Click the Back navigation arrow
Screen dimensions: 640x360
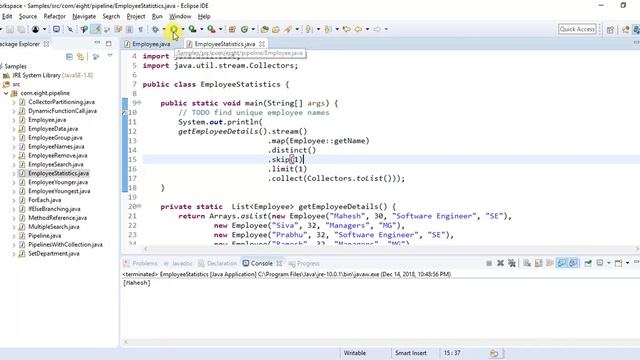point(358,29)
